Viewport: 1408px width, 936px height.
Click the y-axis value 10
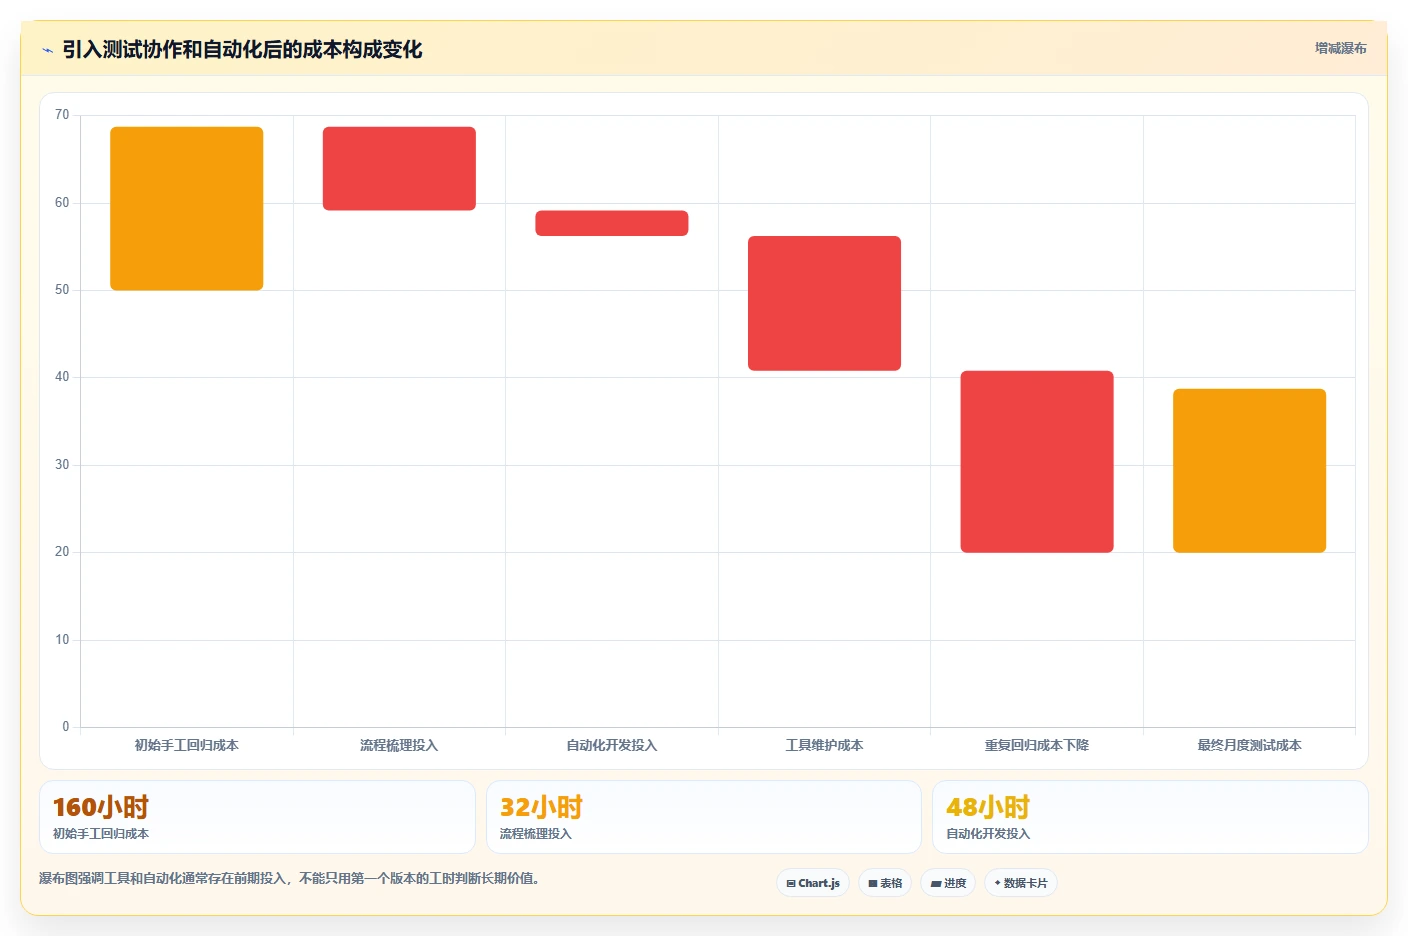tap(62, 640)
